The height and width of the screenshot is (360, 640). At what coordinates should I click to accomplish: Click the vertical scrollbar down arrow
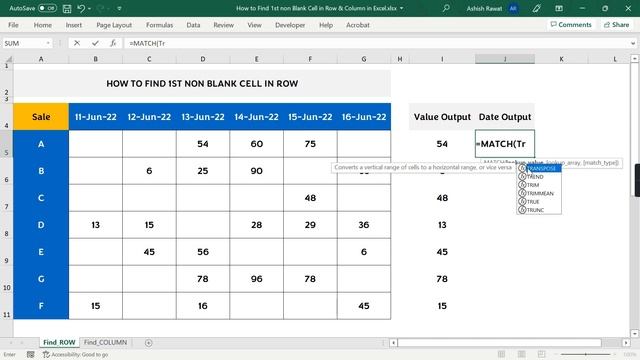point(634,333)
